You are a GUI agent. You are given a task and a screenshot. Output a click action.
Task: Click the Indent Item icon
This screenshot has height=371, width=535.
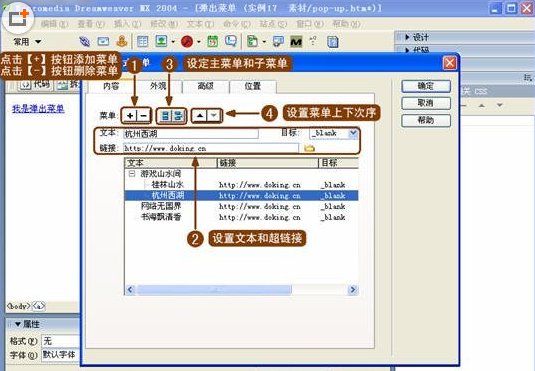[178, 116]
